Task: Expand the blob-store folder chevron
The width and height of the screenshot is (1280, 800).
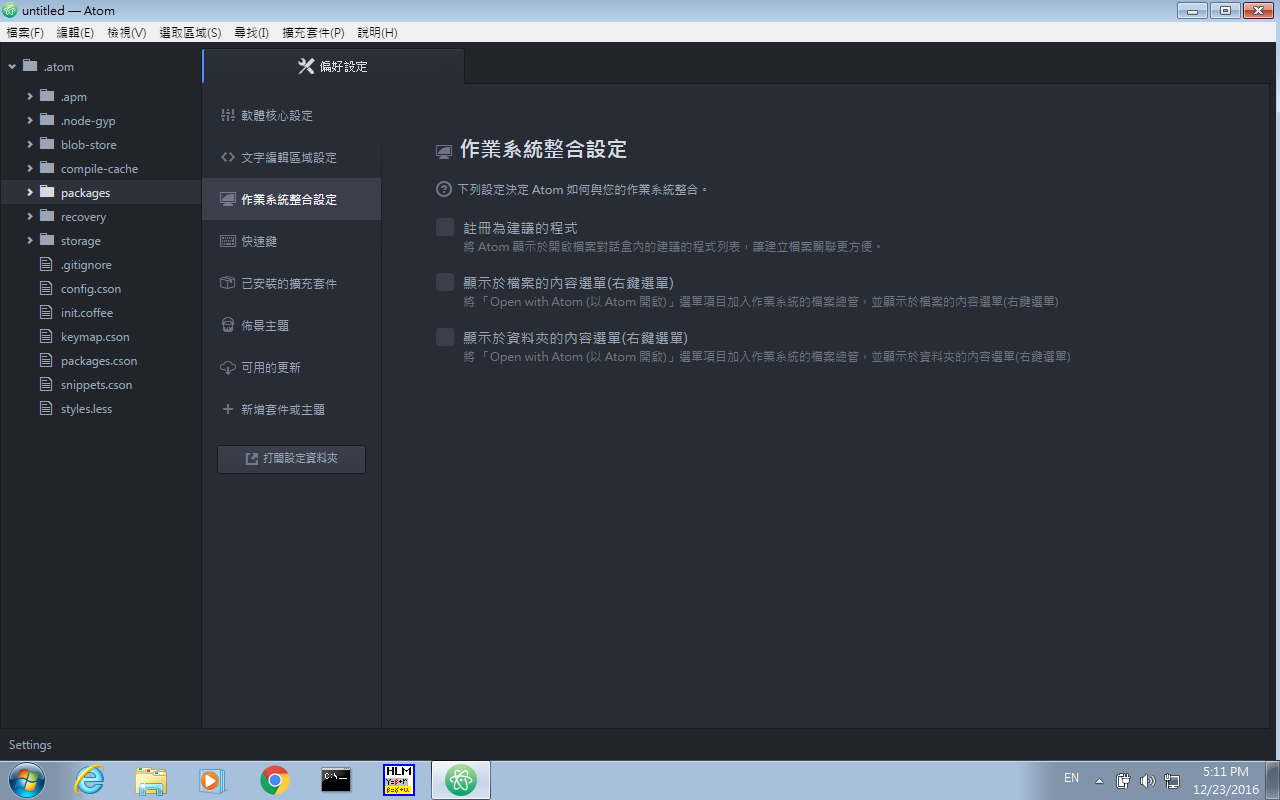Action: (30, 144)
